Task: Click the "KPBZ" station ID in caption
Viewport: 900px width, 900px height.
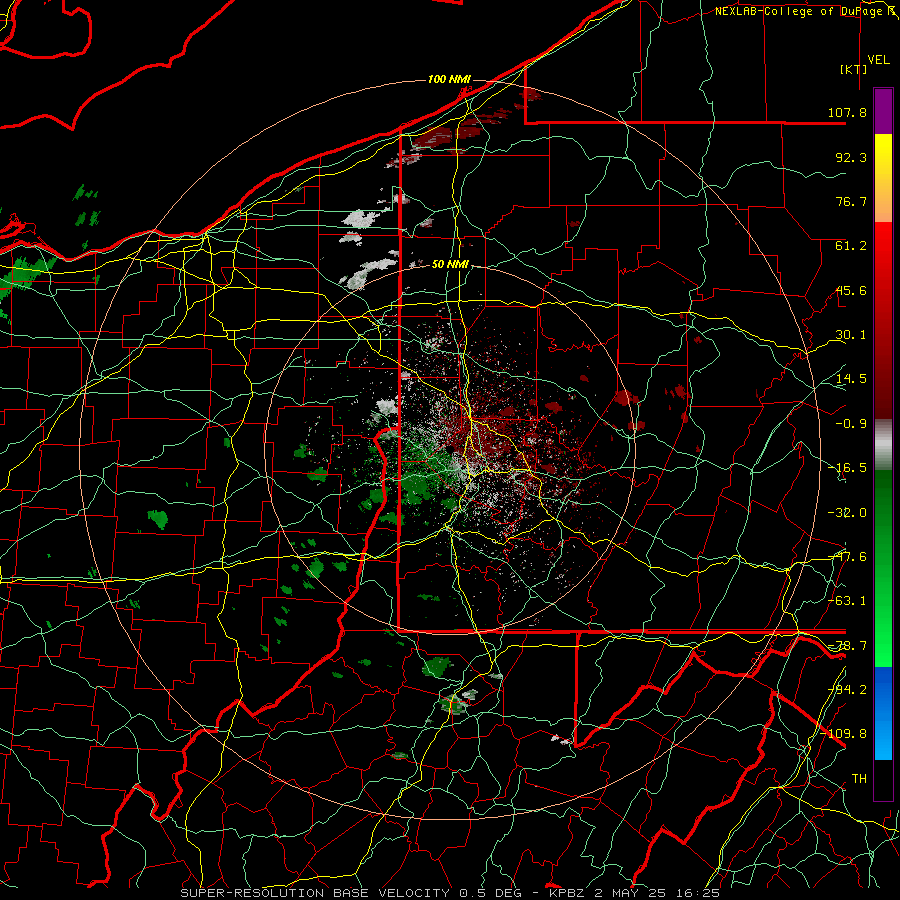Action: (567, 893)
